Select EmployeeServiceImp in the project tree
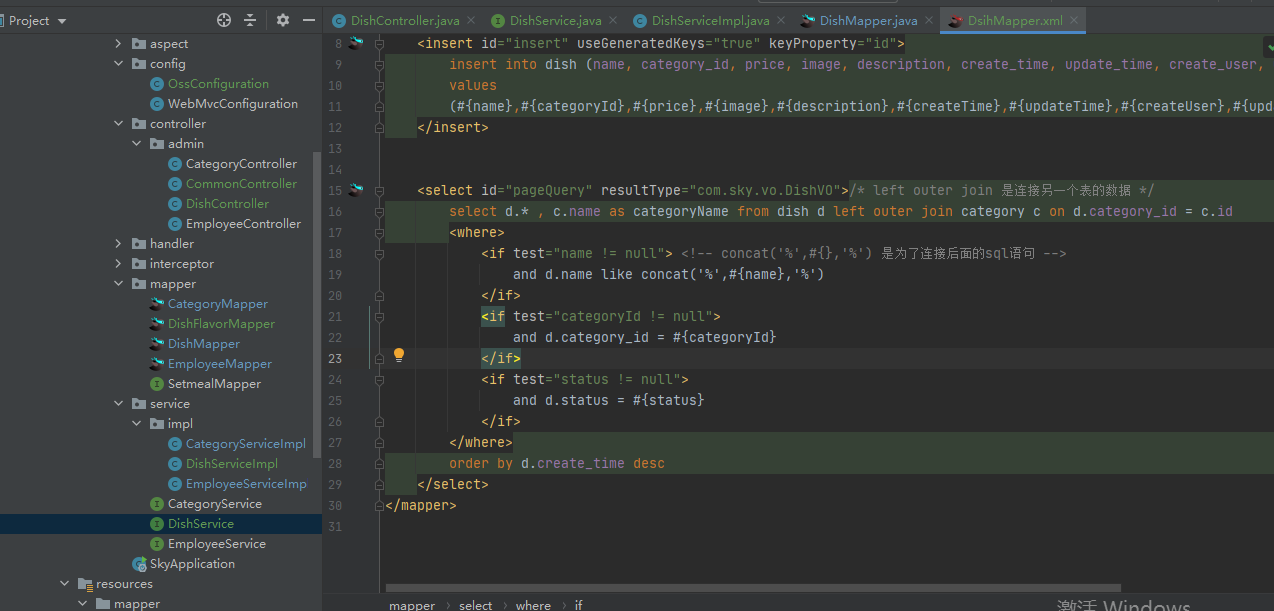This screenshot has height=611, width=1274. tap(246, 484)
